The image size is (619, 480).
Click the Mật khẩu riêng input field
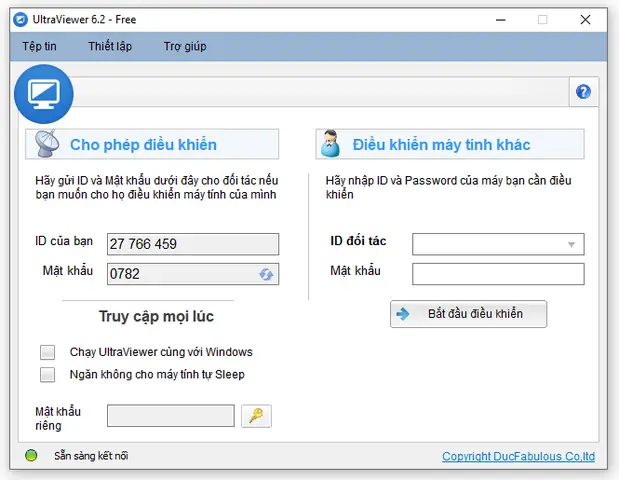(x=171, y=416)
